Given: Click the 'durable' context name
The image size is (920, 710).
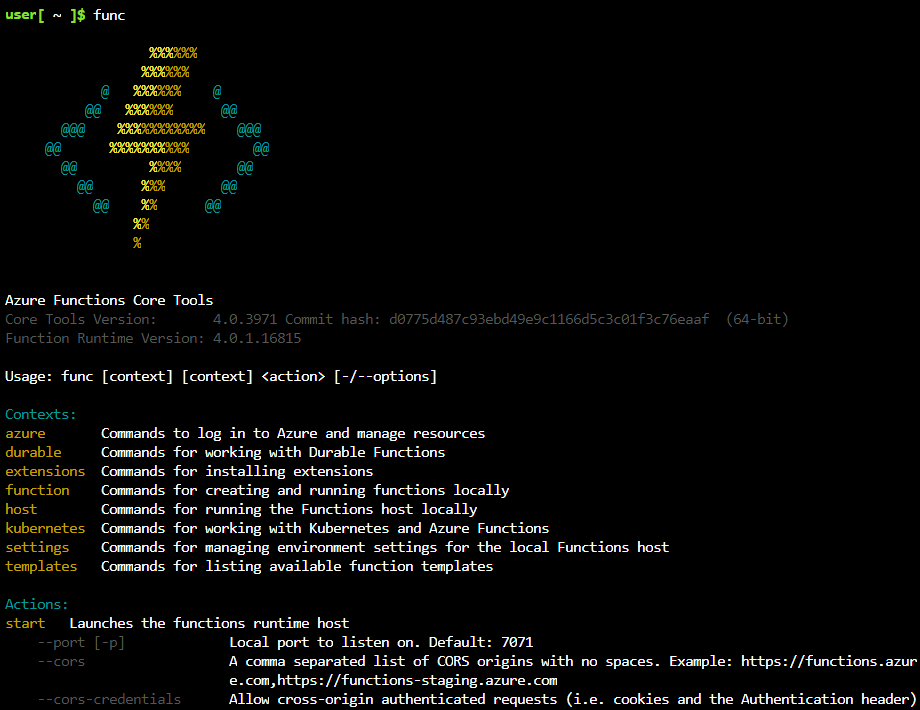Looking at the screenshot, I should [33, 452].
